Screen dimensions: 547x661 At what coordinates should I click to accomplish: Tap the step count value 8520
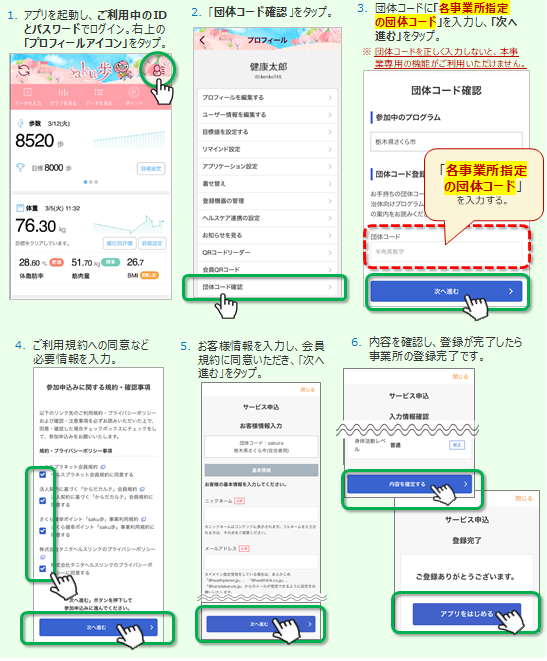pyautogui.click(x=35, y=141)
